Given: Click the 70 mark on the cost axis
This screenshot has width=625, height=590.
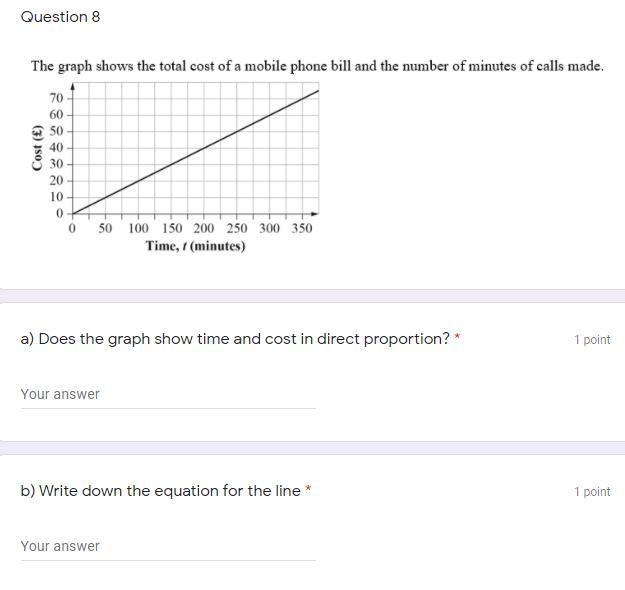Looking at the screenshot, I should 55,98.
